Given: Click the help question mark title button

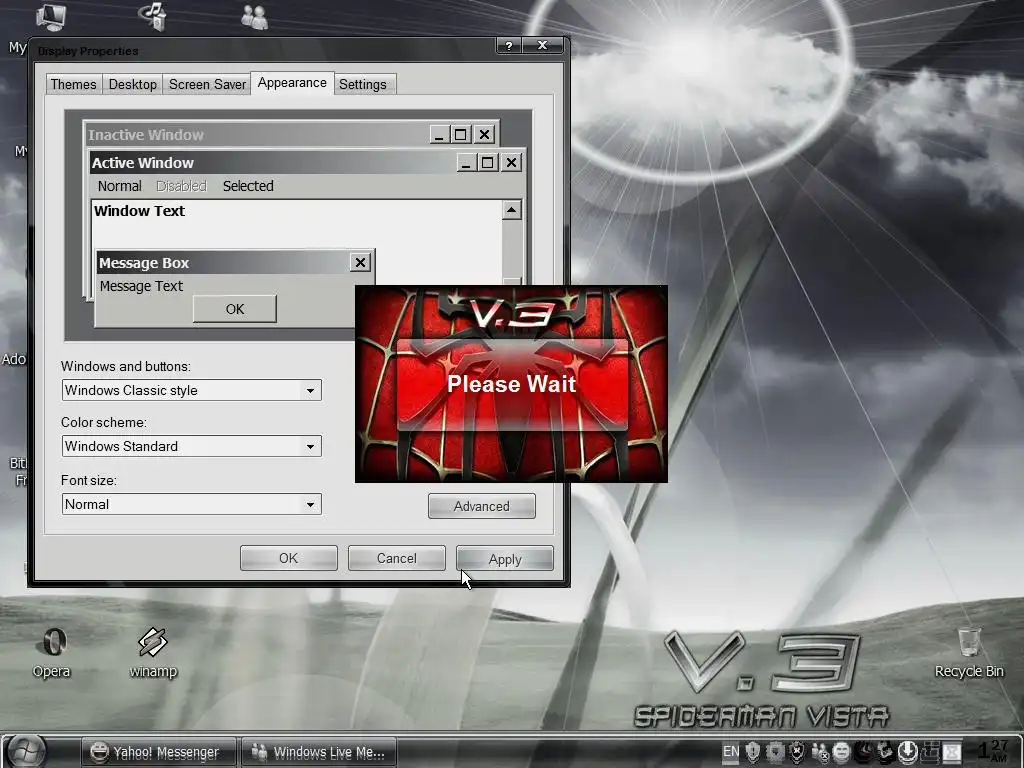Looking at the screenshot, I should pos(509,45).
